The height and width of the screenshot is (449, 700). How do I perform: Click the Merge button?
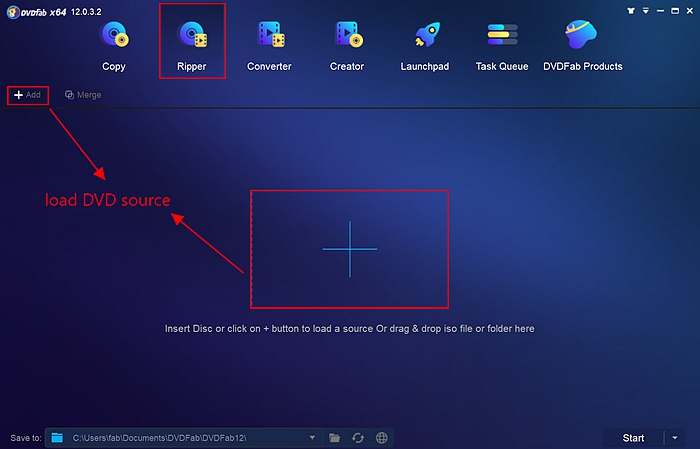pyautogui.click(x=83, y=95)
